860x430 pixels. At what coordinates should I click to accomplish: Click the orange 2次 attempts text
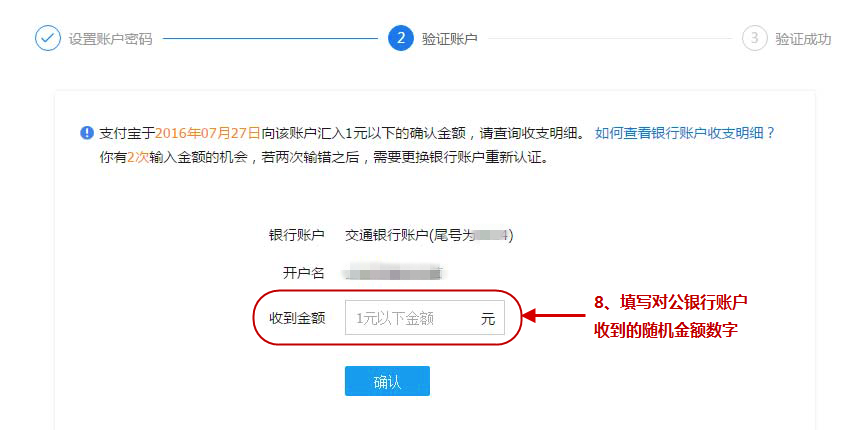(138, 159)
